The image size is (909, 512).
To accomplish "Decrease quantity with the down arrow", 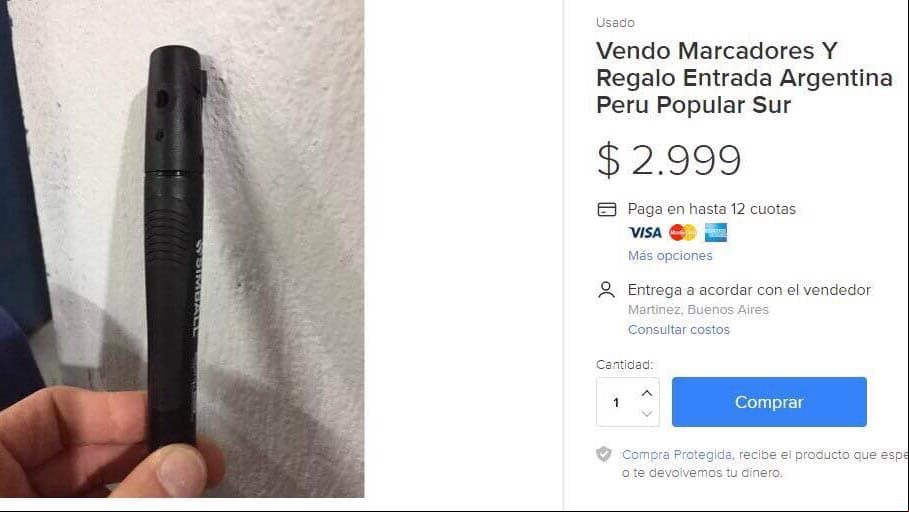I will [647, 413].
